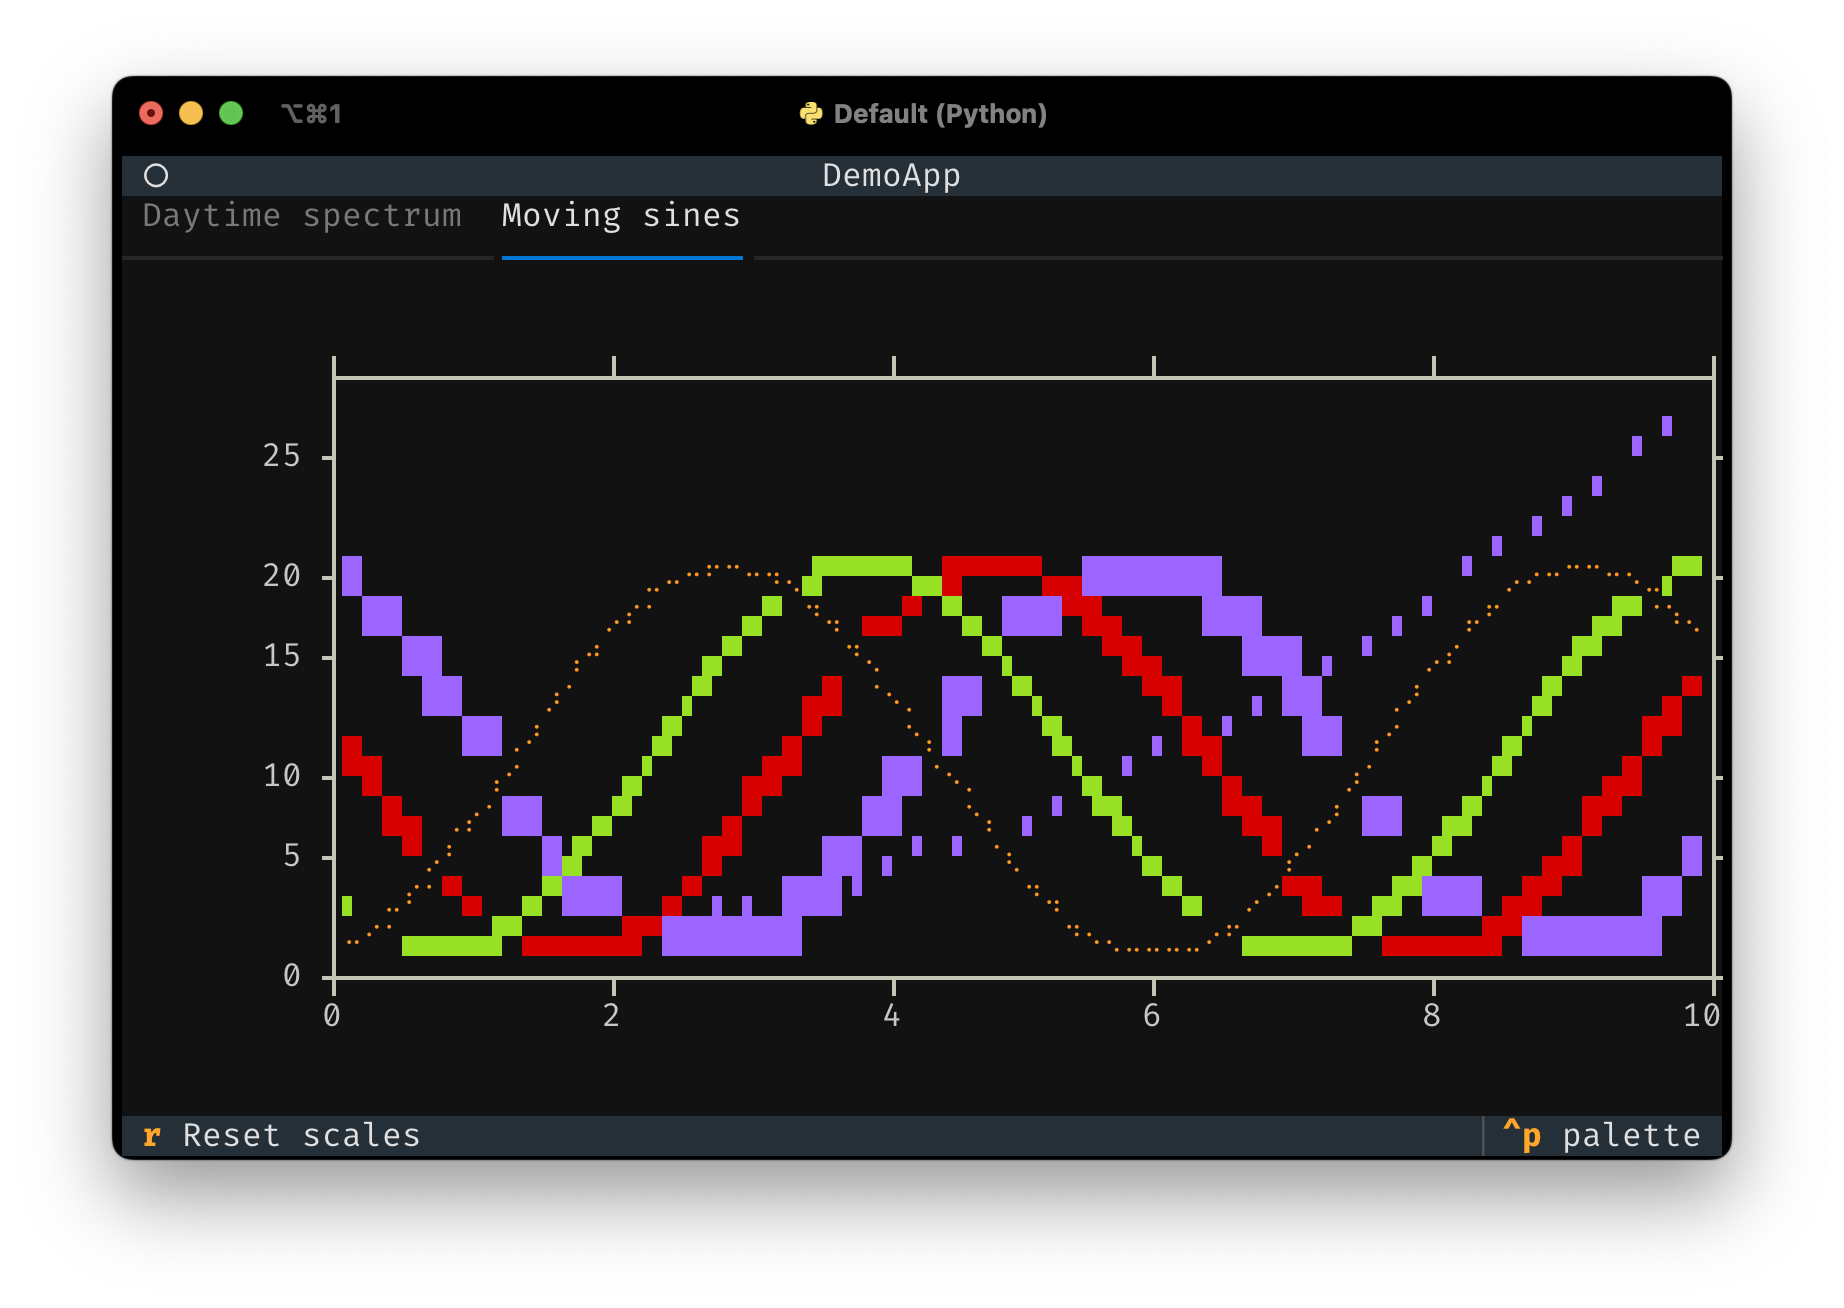
Task: Click the ⌥⌘1 shortcut indicator in title bar
Action: pyautogui.click(x=311, y=113)
